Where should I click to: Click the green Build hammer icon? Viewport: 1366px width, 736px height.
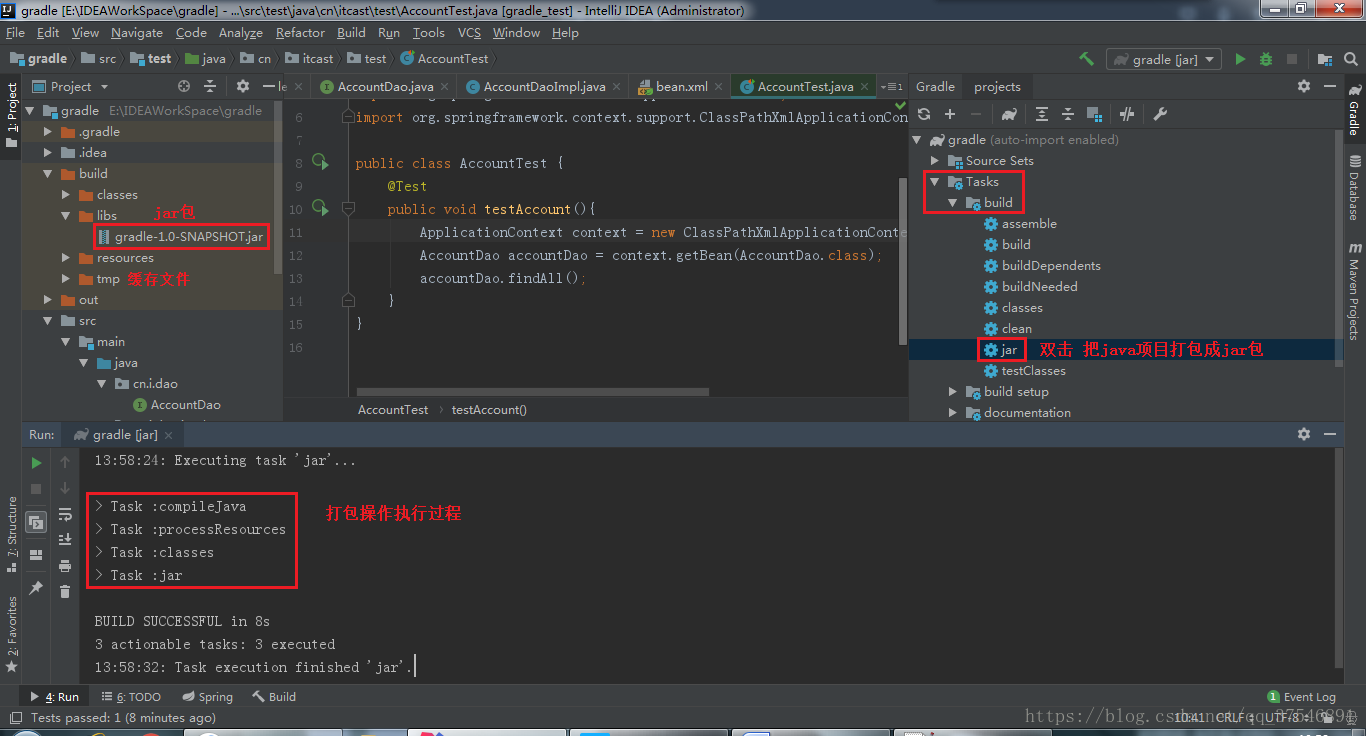1086,59
